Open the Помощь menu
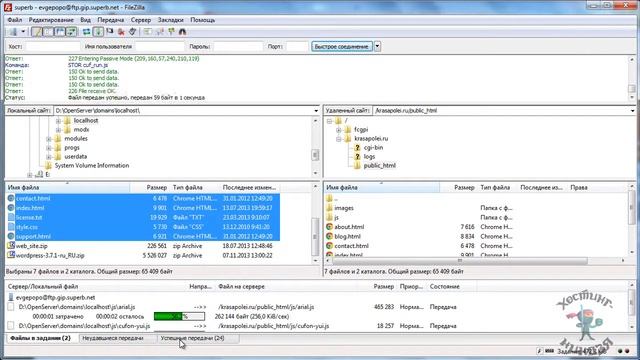The width and height of the screenshot is (640, 360). (202, 20)
